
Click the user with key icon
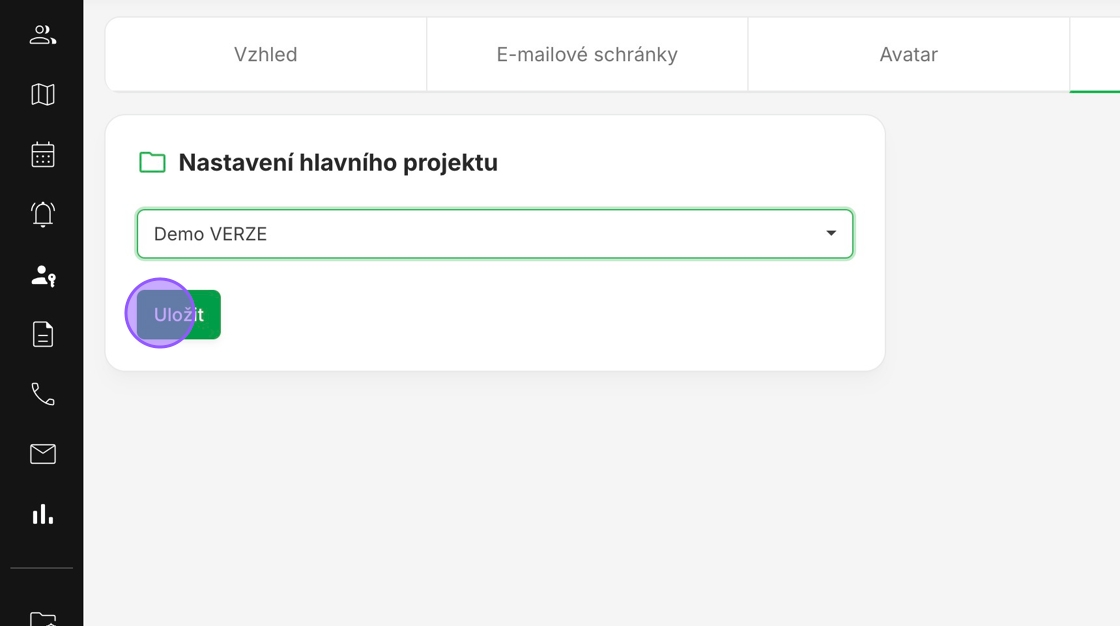tap(42, 275)
